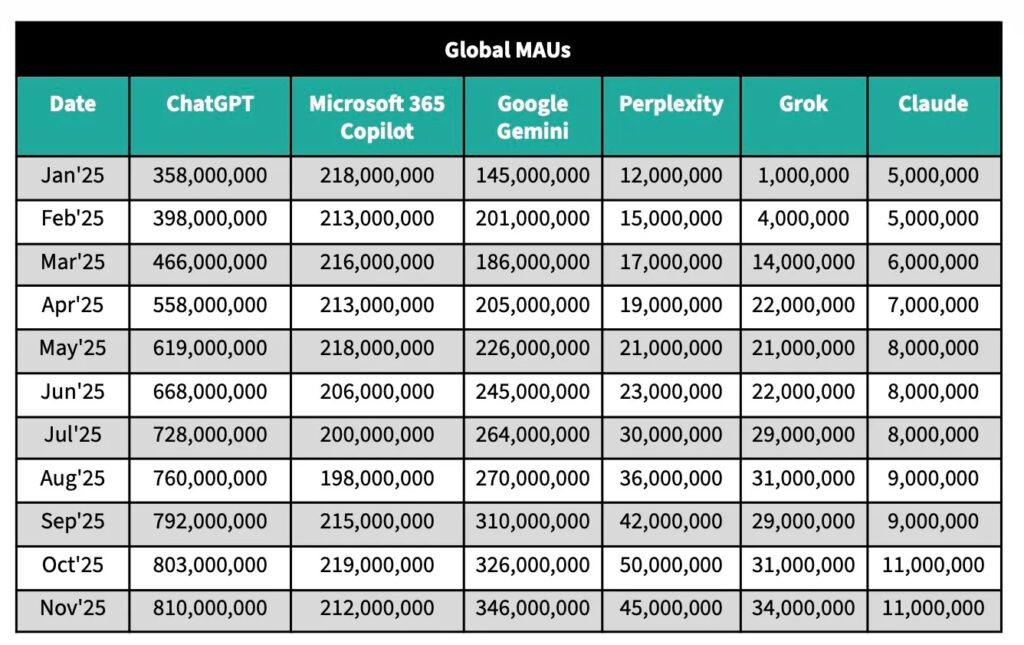1024x645 pixels.
Task: Select Gemini's 346,000,000 cell
Action: 532,608
